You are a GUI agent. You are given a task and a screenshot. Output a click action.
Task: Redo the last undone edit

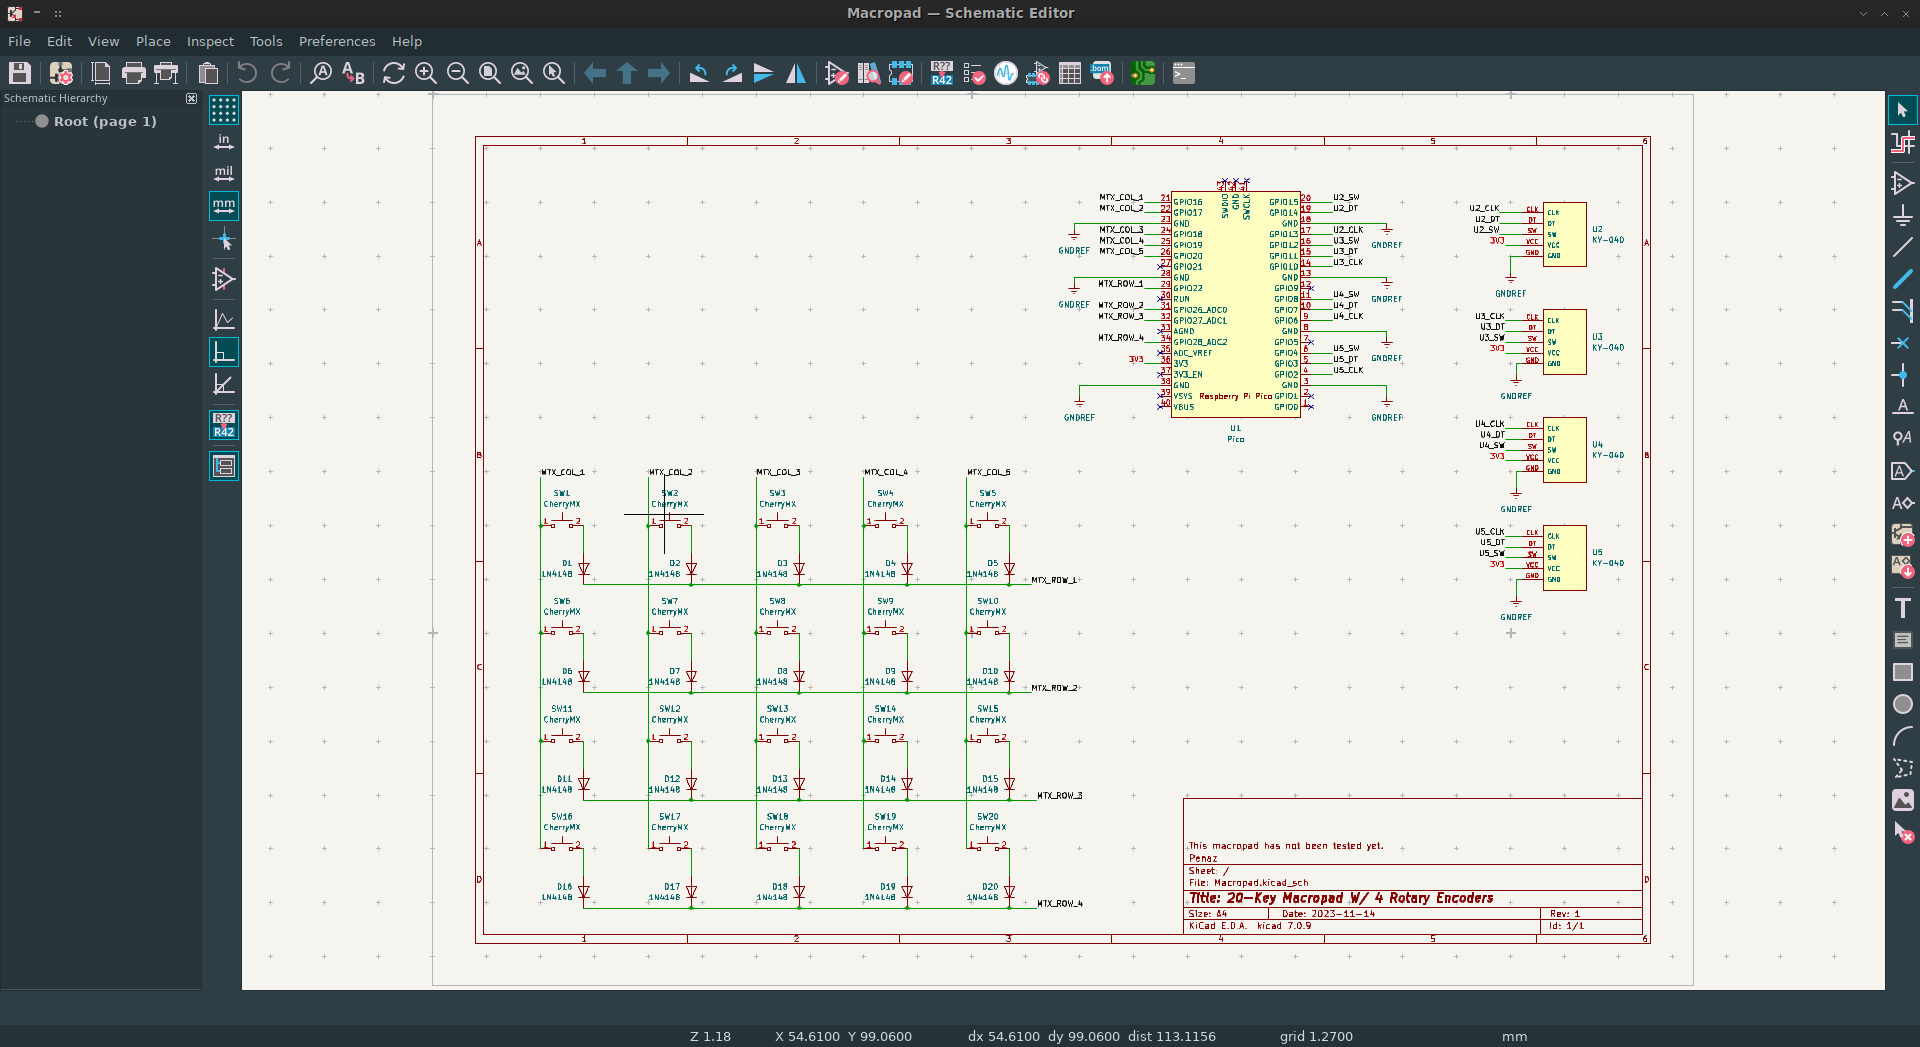coord(281,73)
